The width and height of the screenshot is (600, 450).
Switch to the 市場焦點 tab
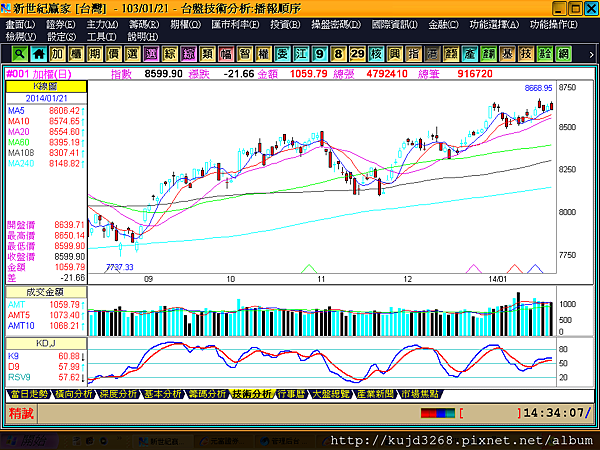[420, 394]
